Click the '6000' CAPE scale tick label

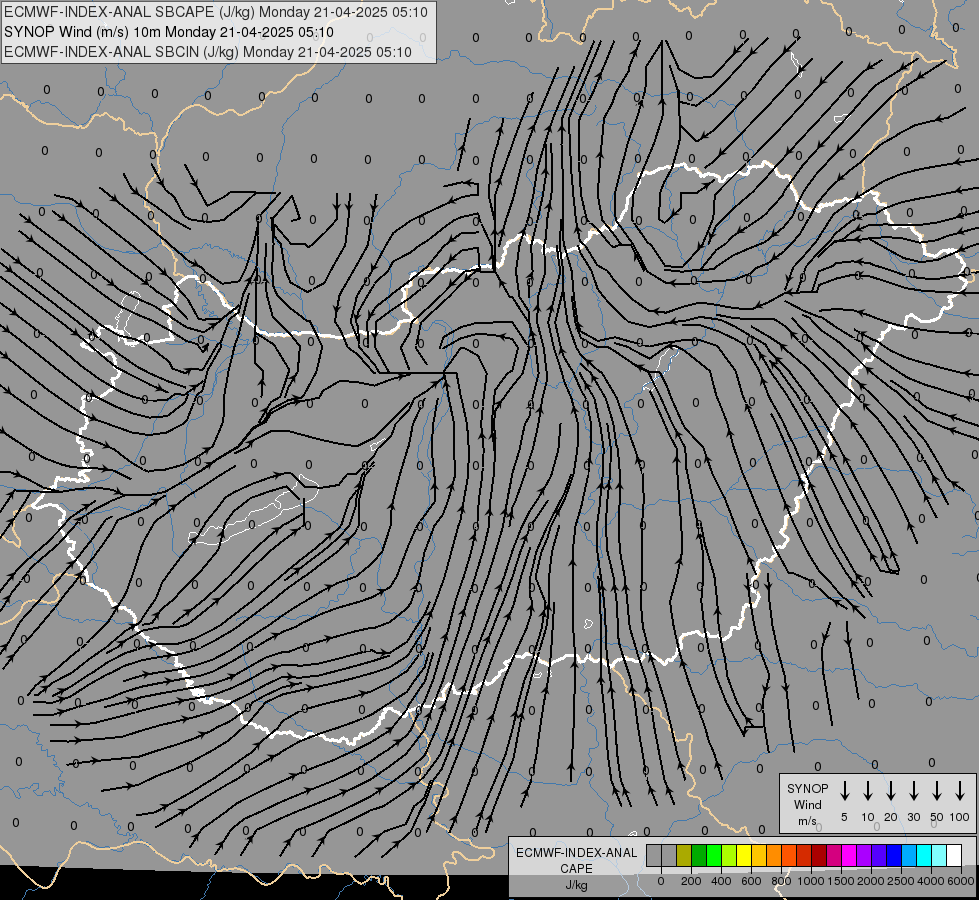[961, 881]
